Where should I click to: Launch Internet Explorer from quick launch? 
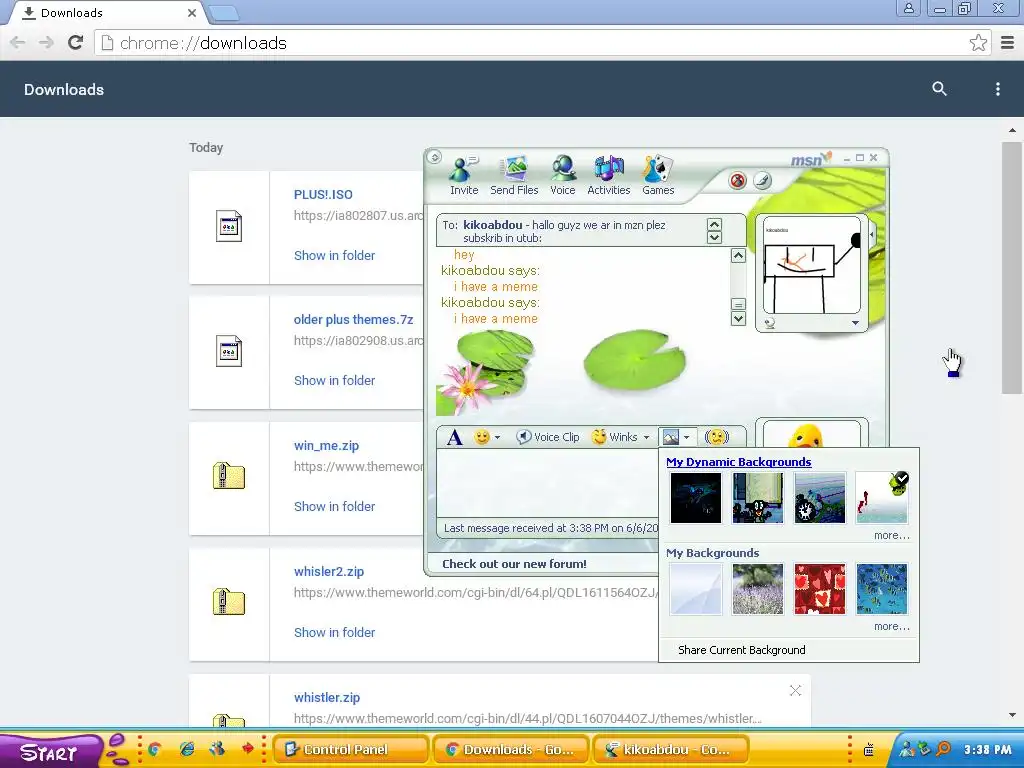coord(187,749)
